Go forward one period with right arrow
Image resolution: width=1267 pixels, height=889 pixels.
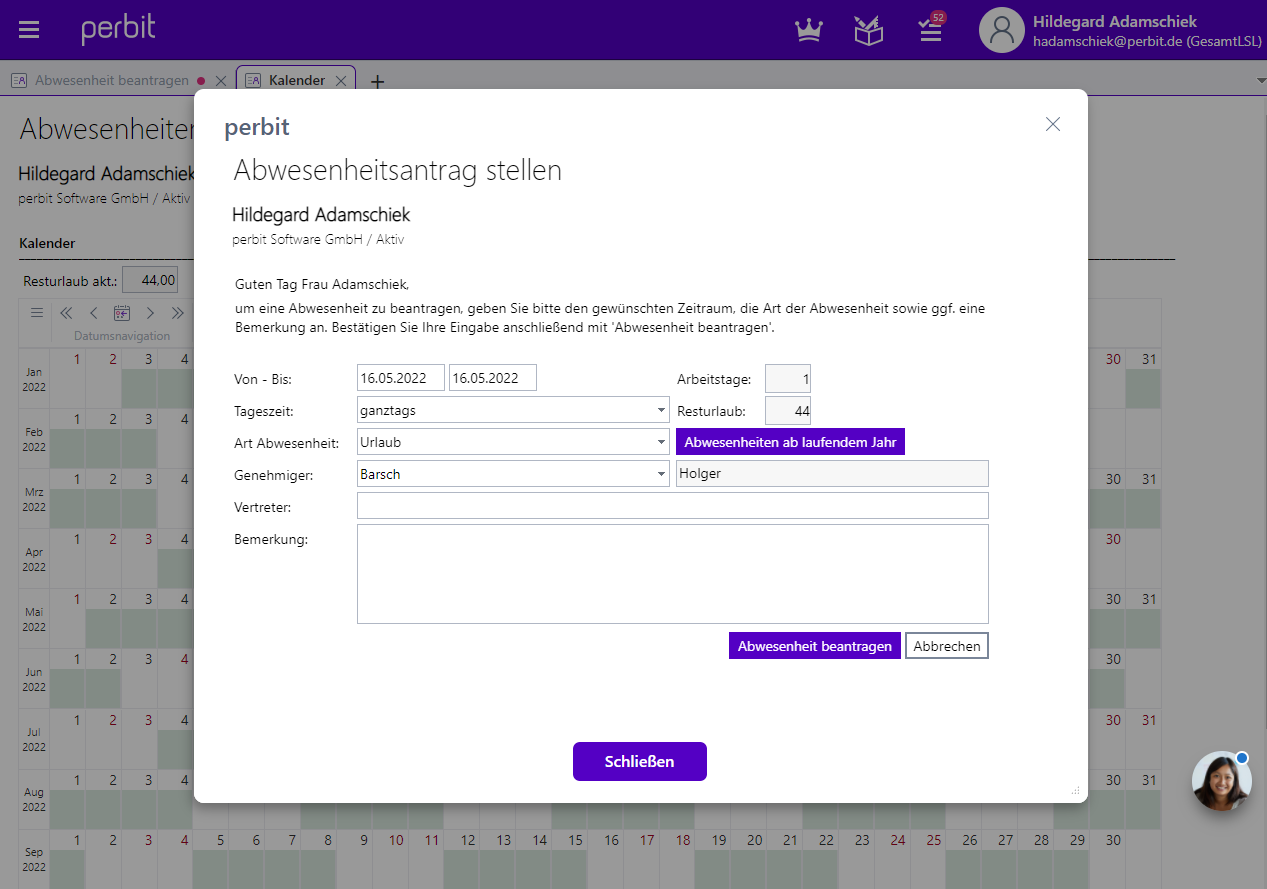click(x=148, y=313)
